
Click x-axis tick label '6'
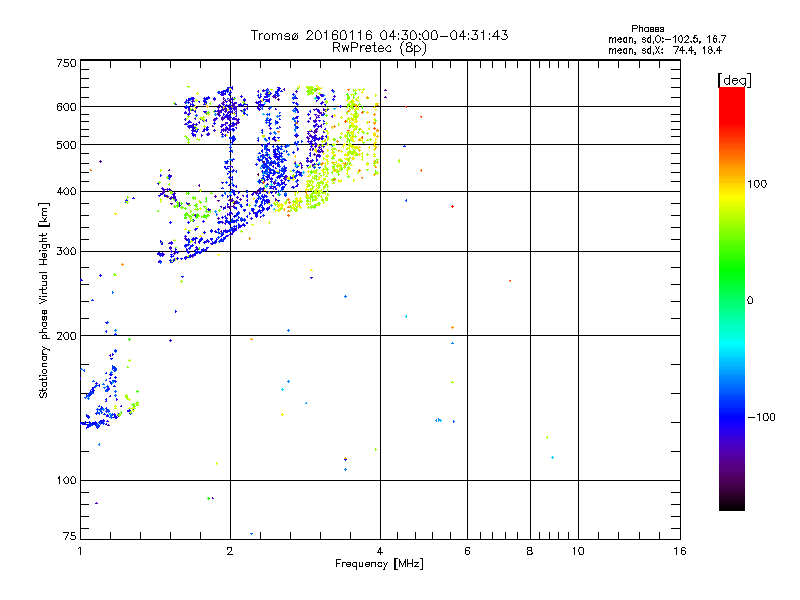(x=467, y=551)
